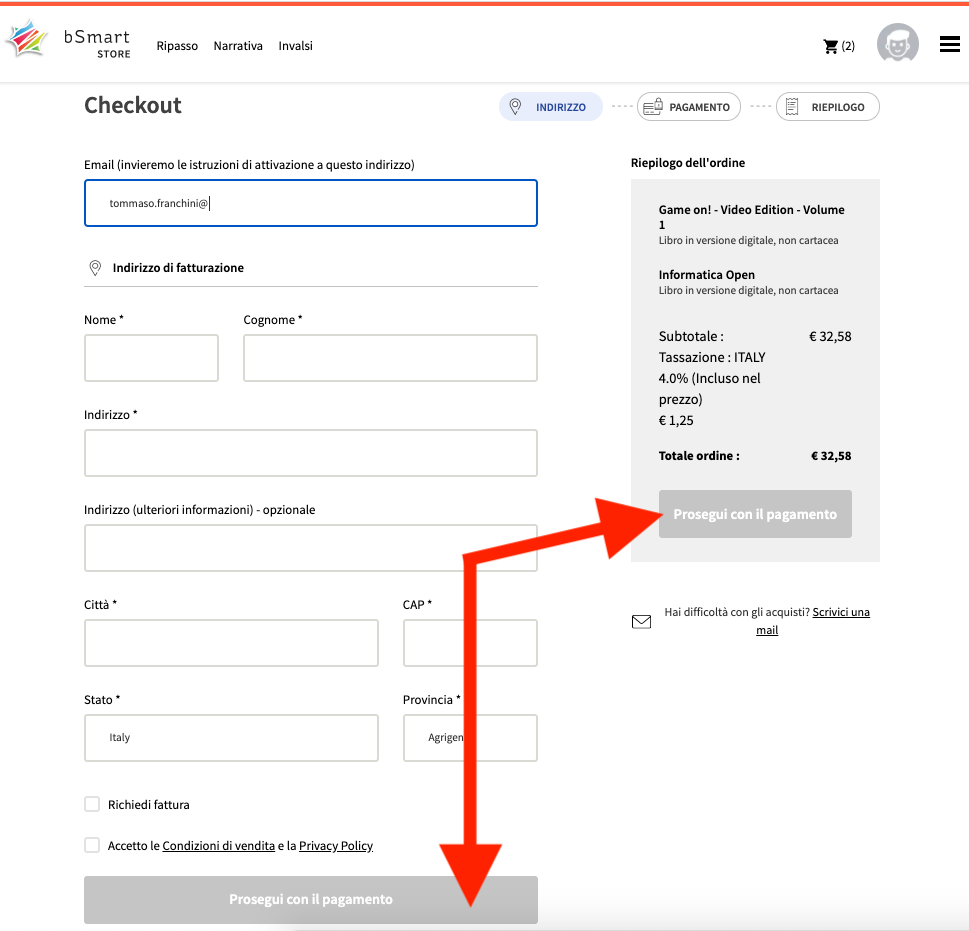The height and width of the screenshot is (931, 969).
Task: Open the shopping cart icon
Action: (x=830, y=46)
